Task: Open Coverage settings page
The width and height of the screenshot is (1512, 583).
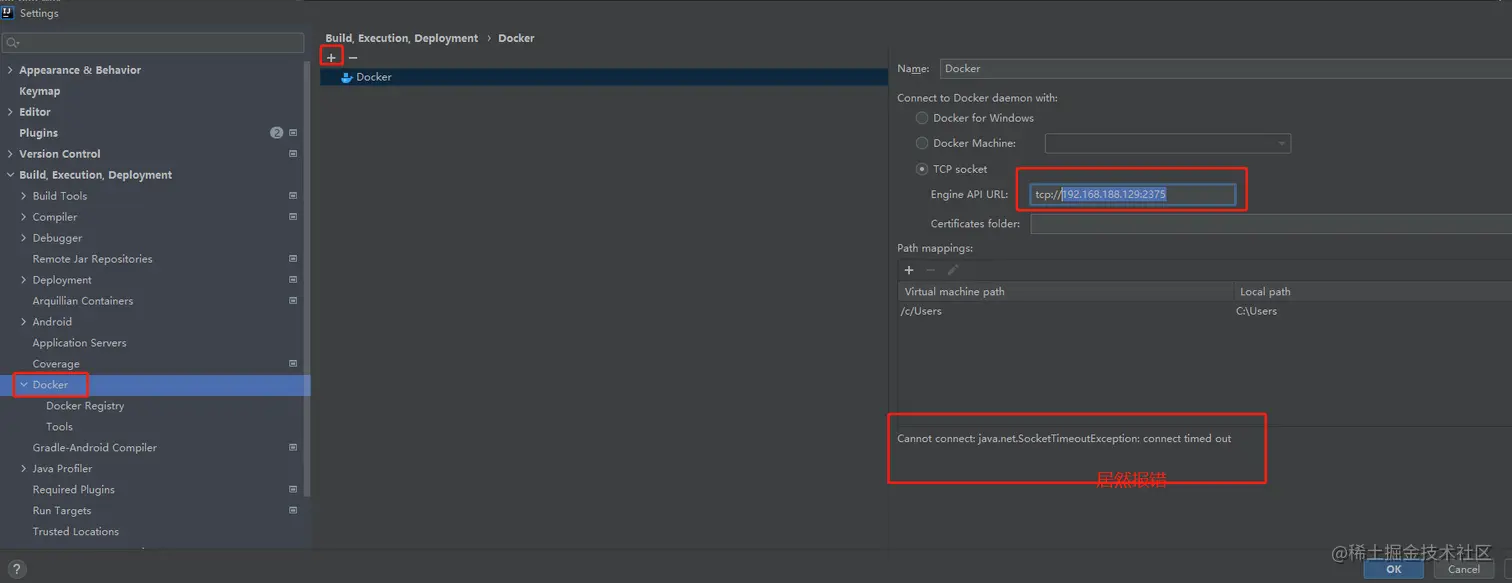Action: 56,364
